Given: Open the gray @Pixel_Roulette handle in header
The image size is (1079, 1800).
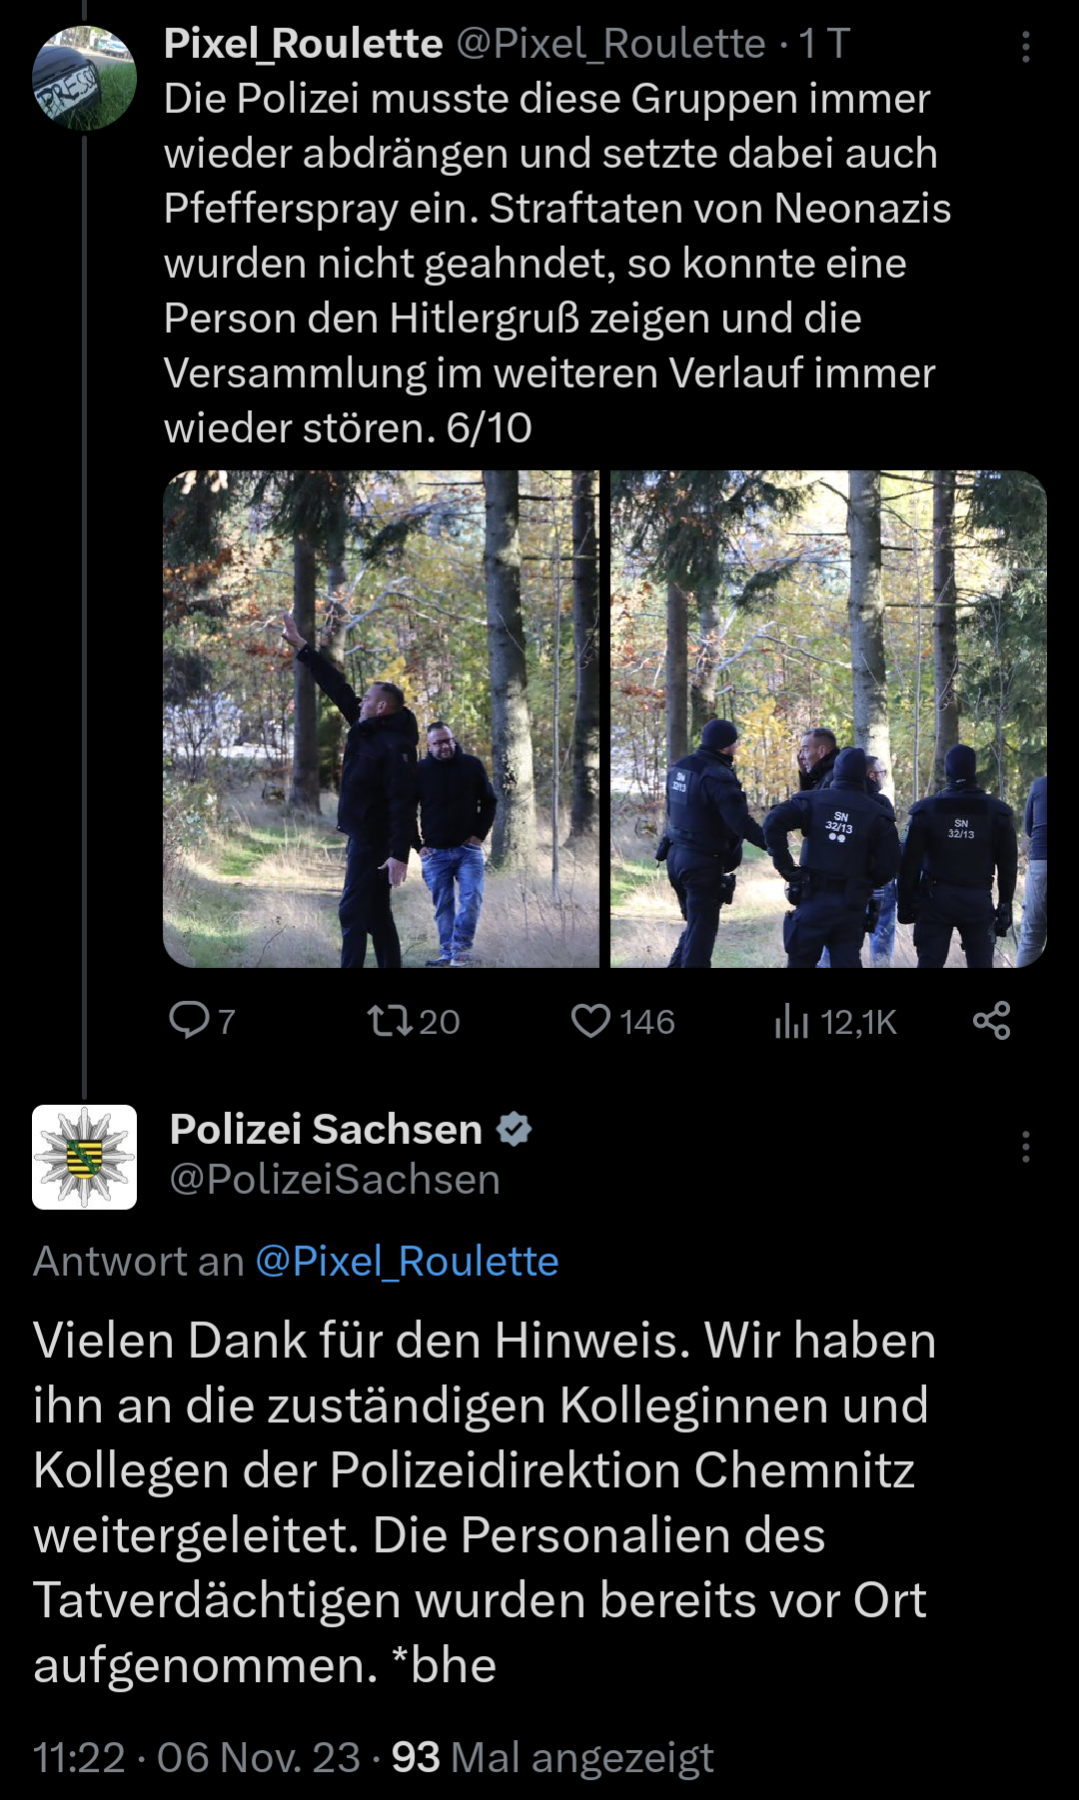Looking at the screenshot, I should click(611, 44).
